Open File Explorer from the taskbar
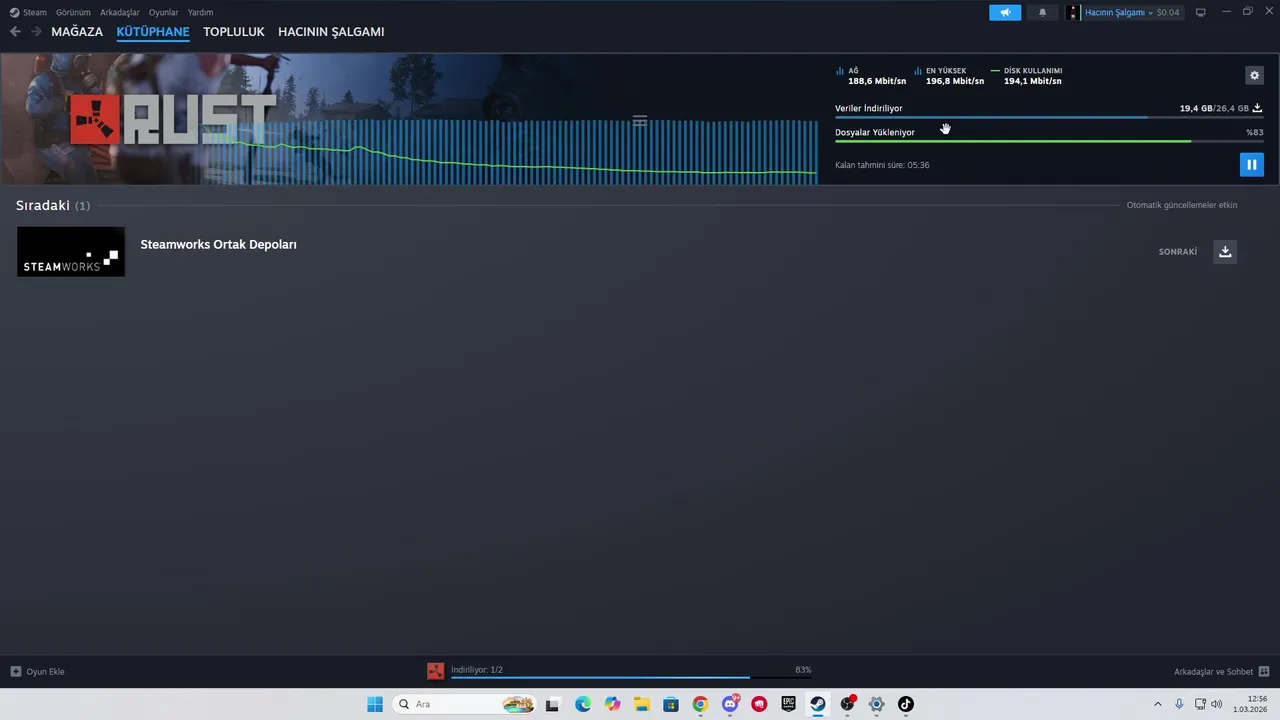Viewport: 1280px width, 720px height. pos(641,704)
